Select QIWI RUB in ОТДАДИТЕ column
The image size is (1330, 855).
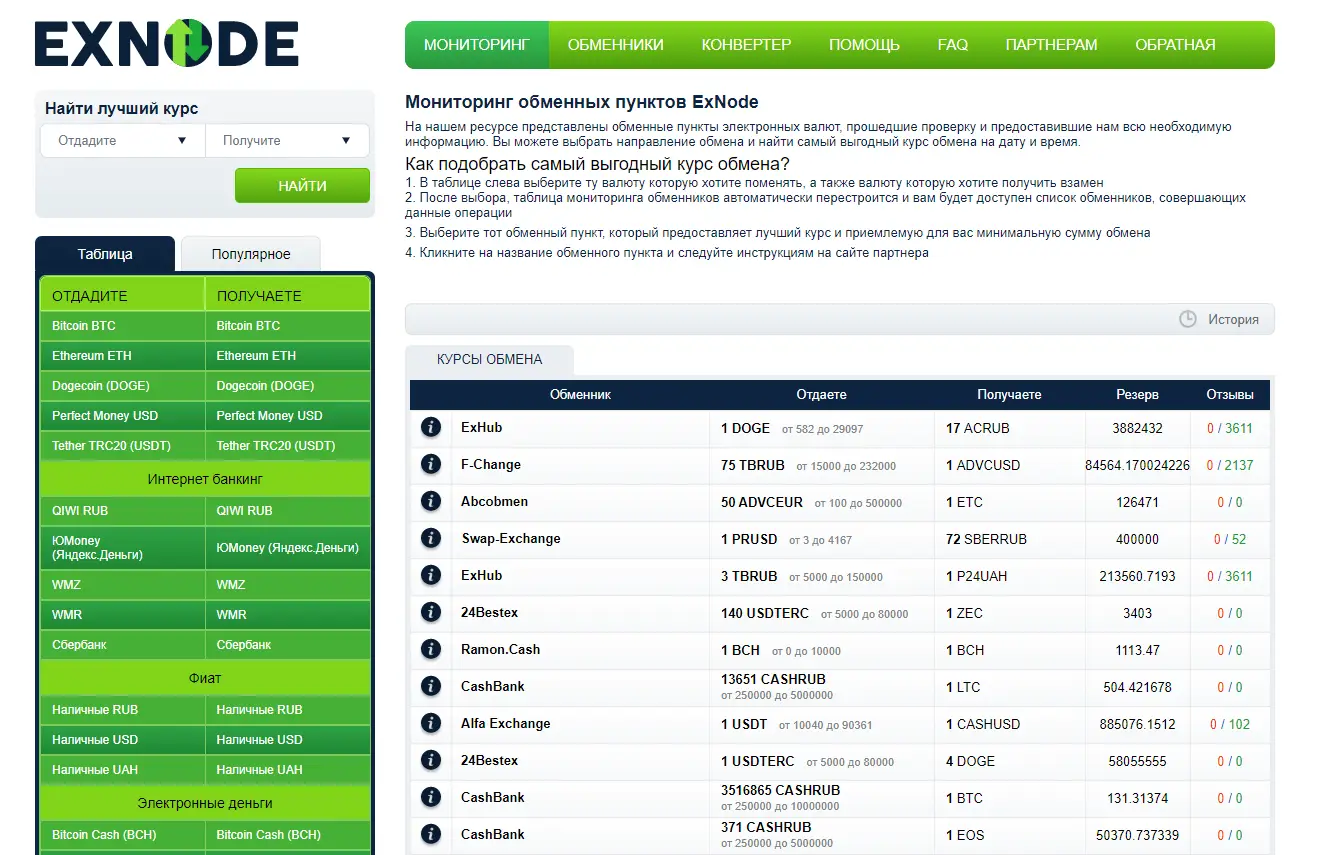pyautogui.click(x=122, y=511)
